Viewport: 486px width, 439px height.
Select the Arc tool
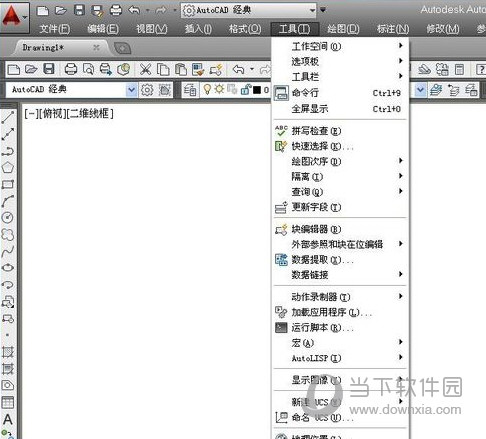(x=8, y=201)
